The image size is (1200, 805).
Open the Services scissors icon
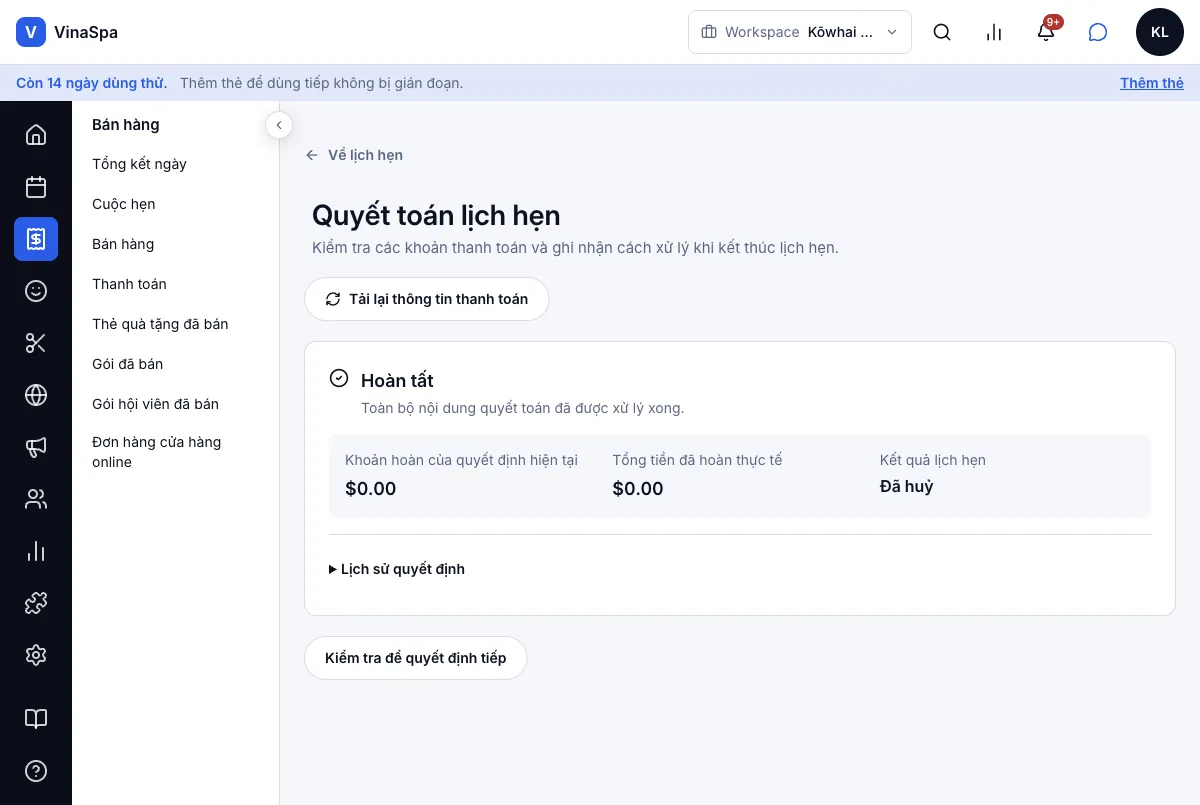(36, 343)
